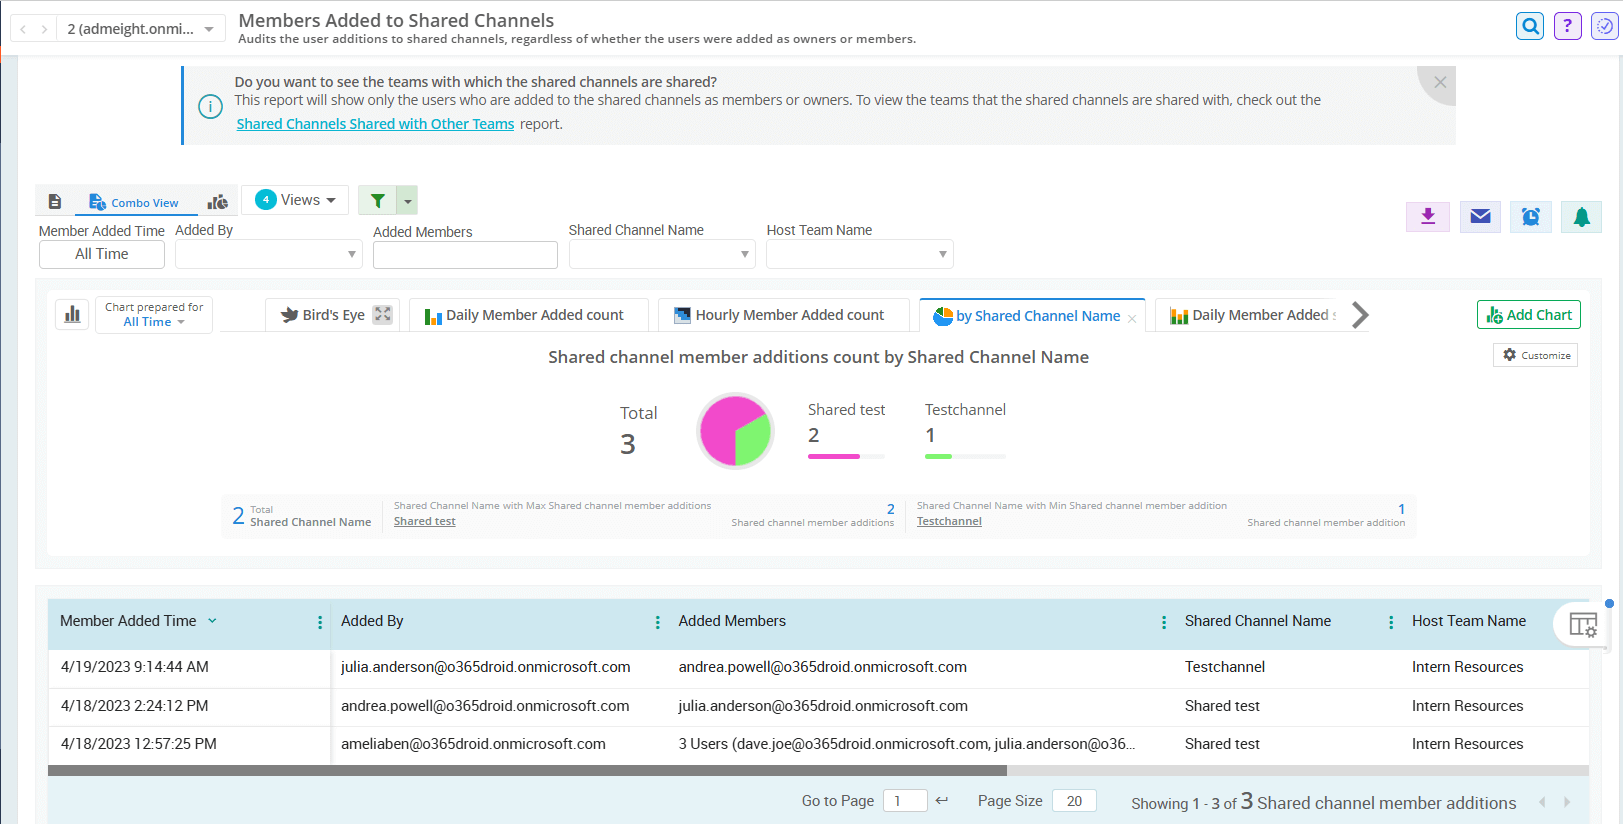Open Shared Channels Shared with Other Teams link

(375, 124)
